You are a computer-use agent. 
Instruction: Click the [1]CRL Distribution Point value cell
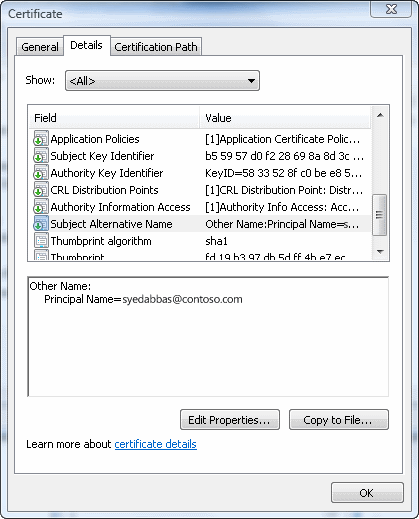pos(284,190)
